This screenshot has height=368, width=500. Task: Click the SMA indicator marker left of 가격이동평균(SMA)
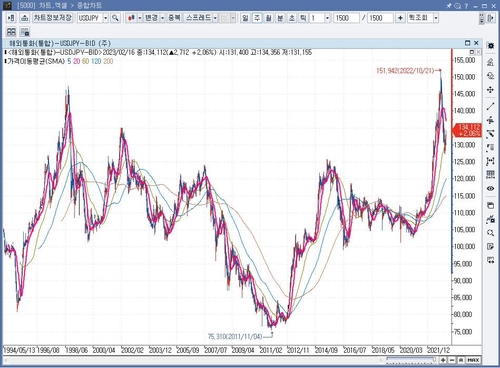pos(5,61)
